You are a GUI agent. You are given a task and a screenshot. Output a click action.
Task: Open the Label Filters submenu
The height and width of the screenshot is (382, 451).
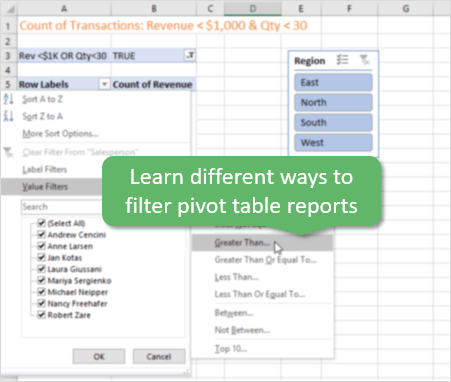(x=52, y=169)
